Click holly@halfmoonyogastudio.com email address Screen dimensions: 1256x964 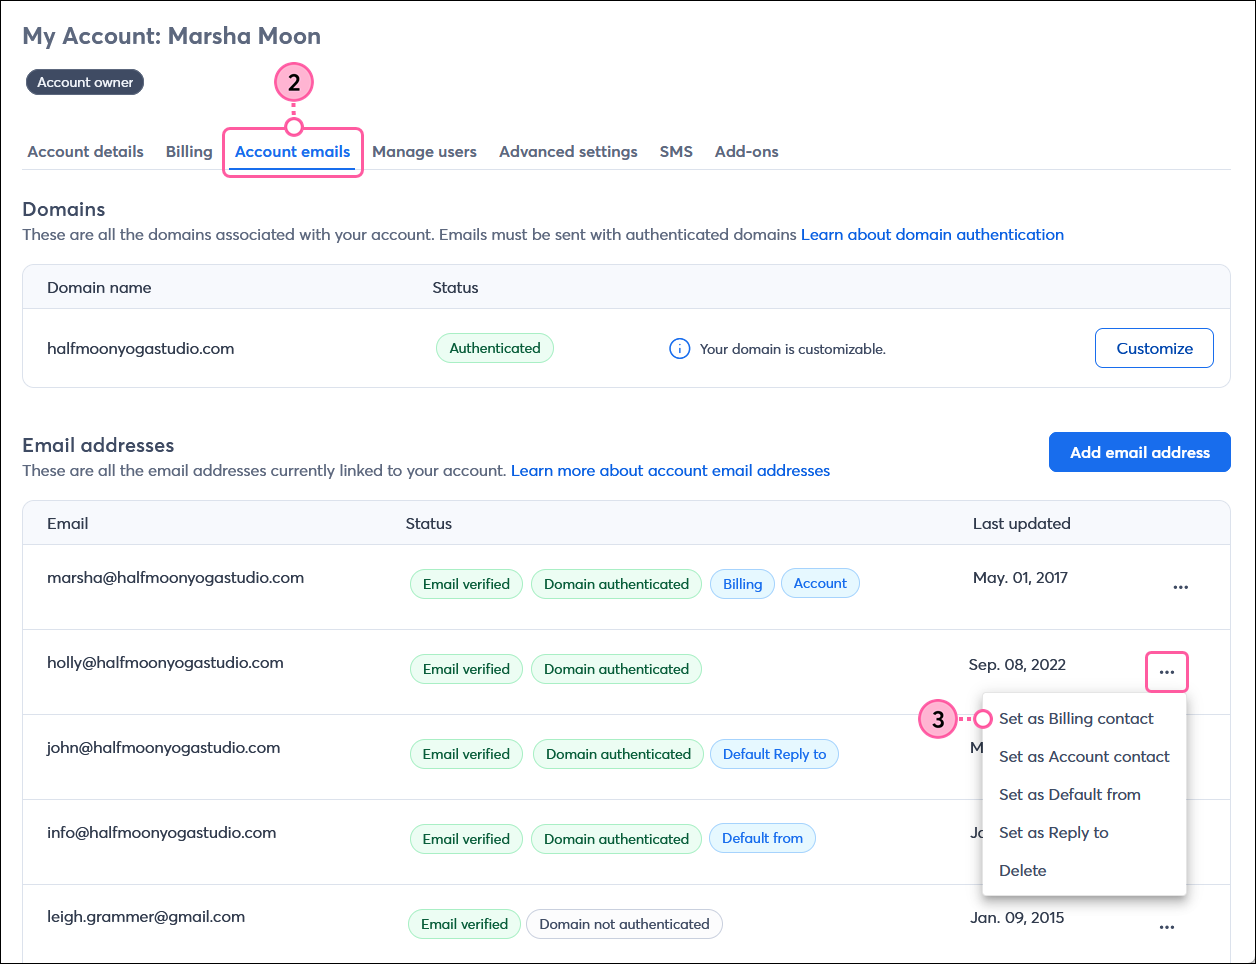pos(165,663)
